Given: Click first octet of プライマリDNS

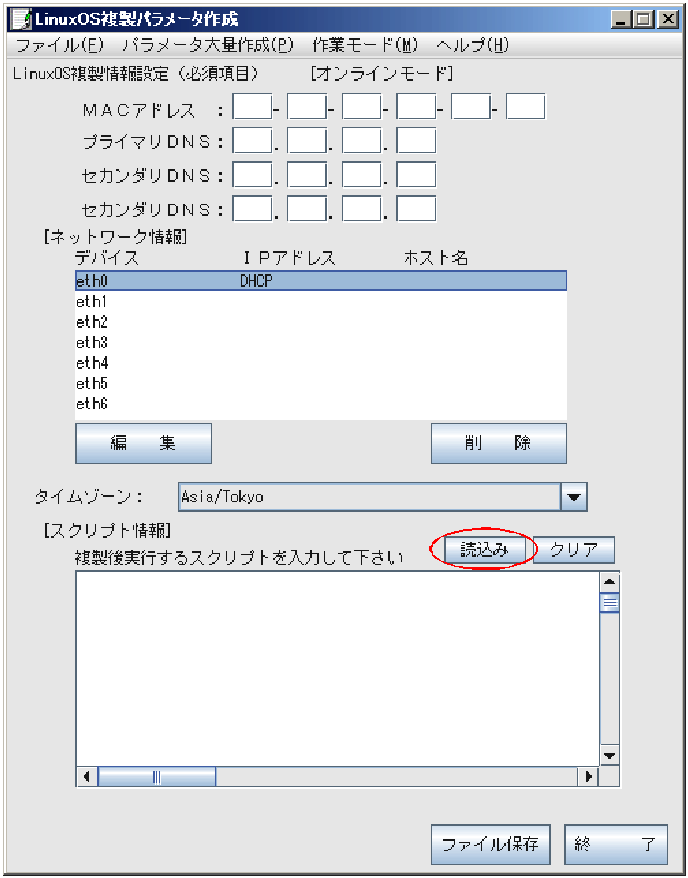Looking at the screenshot, I should point(252,141).
